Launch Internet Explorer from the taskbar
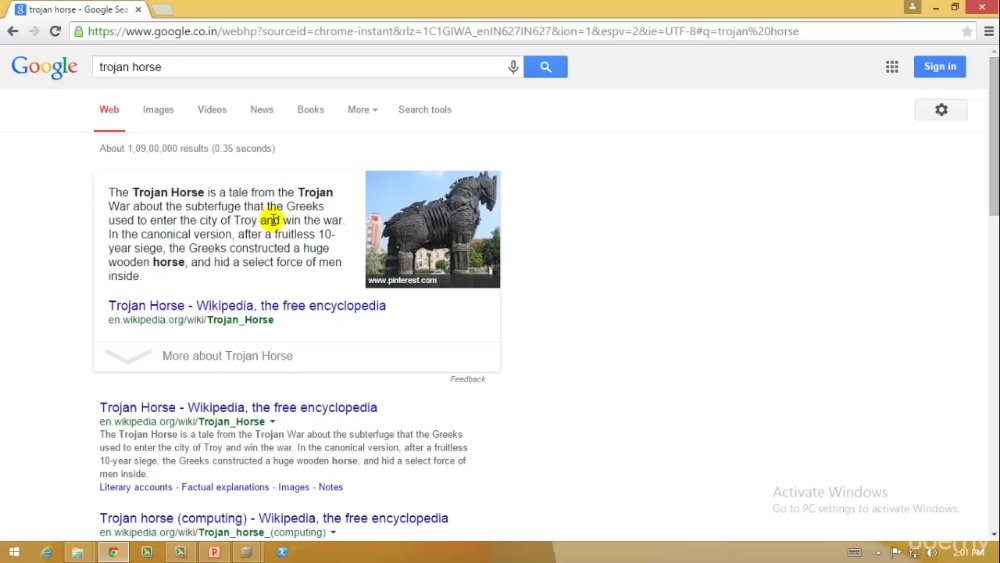This screenshot has width=1000, height=563. [46, 552]
